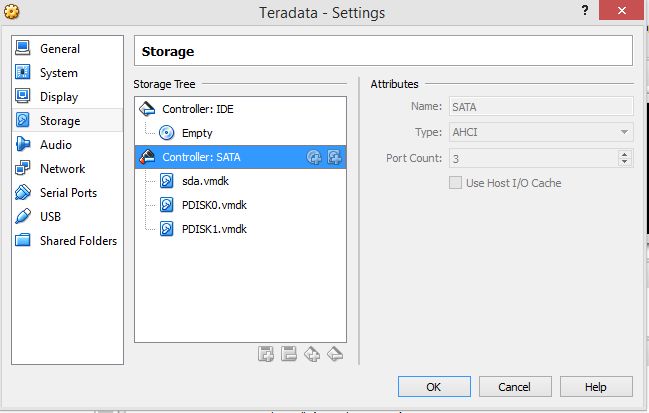Click the hard disk icon beside PDISK0.vmdk
This screenshot has height=413, width=649.
point(166,205)
